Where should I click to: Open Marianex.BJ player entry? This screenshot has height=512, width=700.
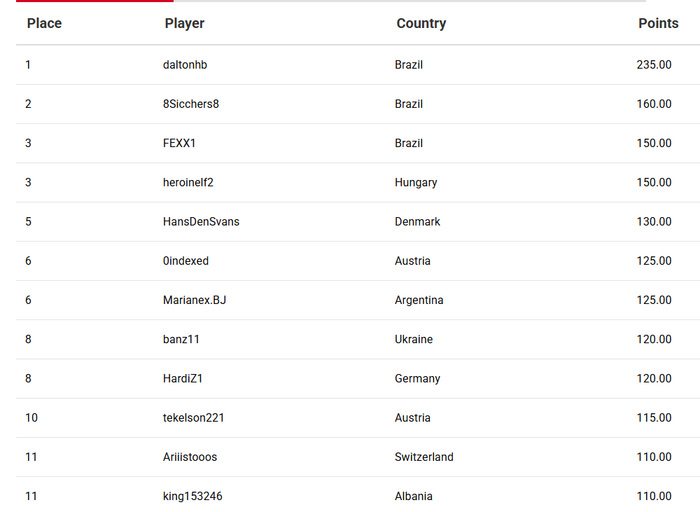point(195,300)
